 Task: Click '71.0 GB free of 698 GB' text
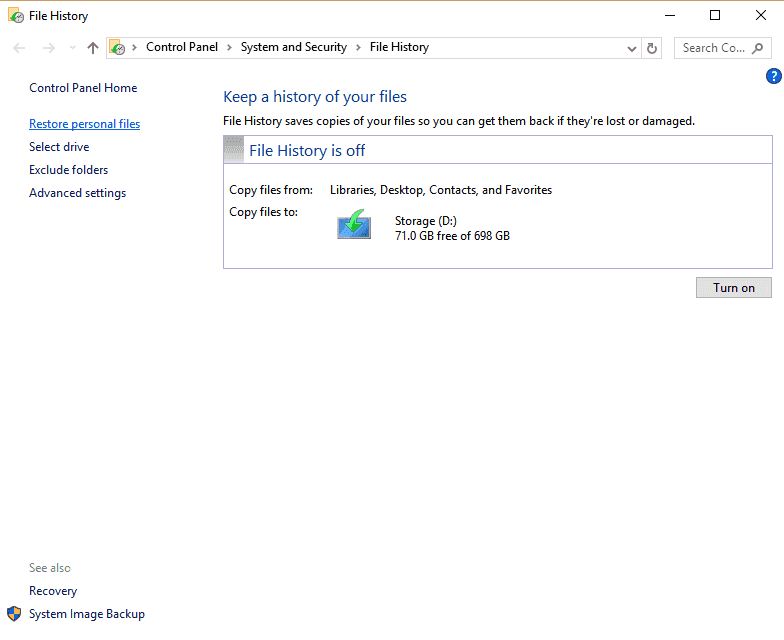pyautogui.click(x=452, y=236)
